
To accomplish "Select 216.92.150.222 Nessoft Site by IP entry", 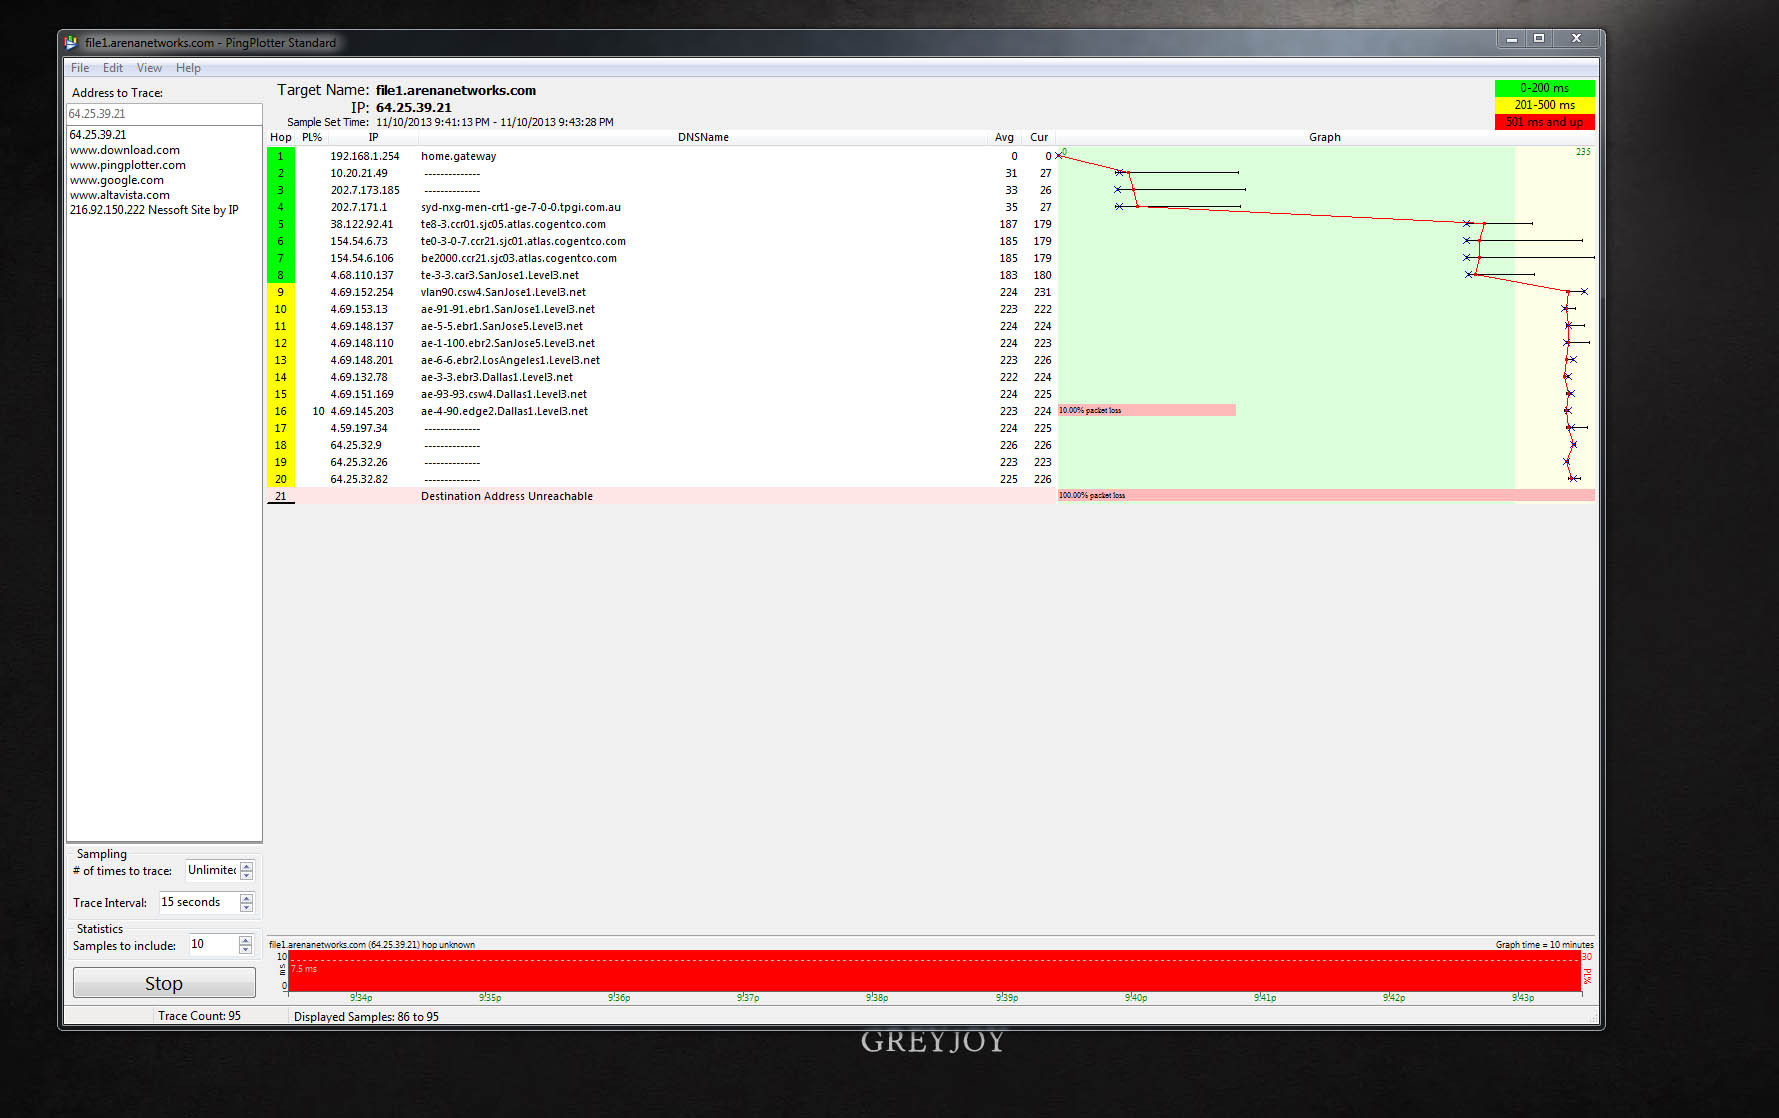I will tap(154, 210).
